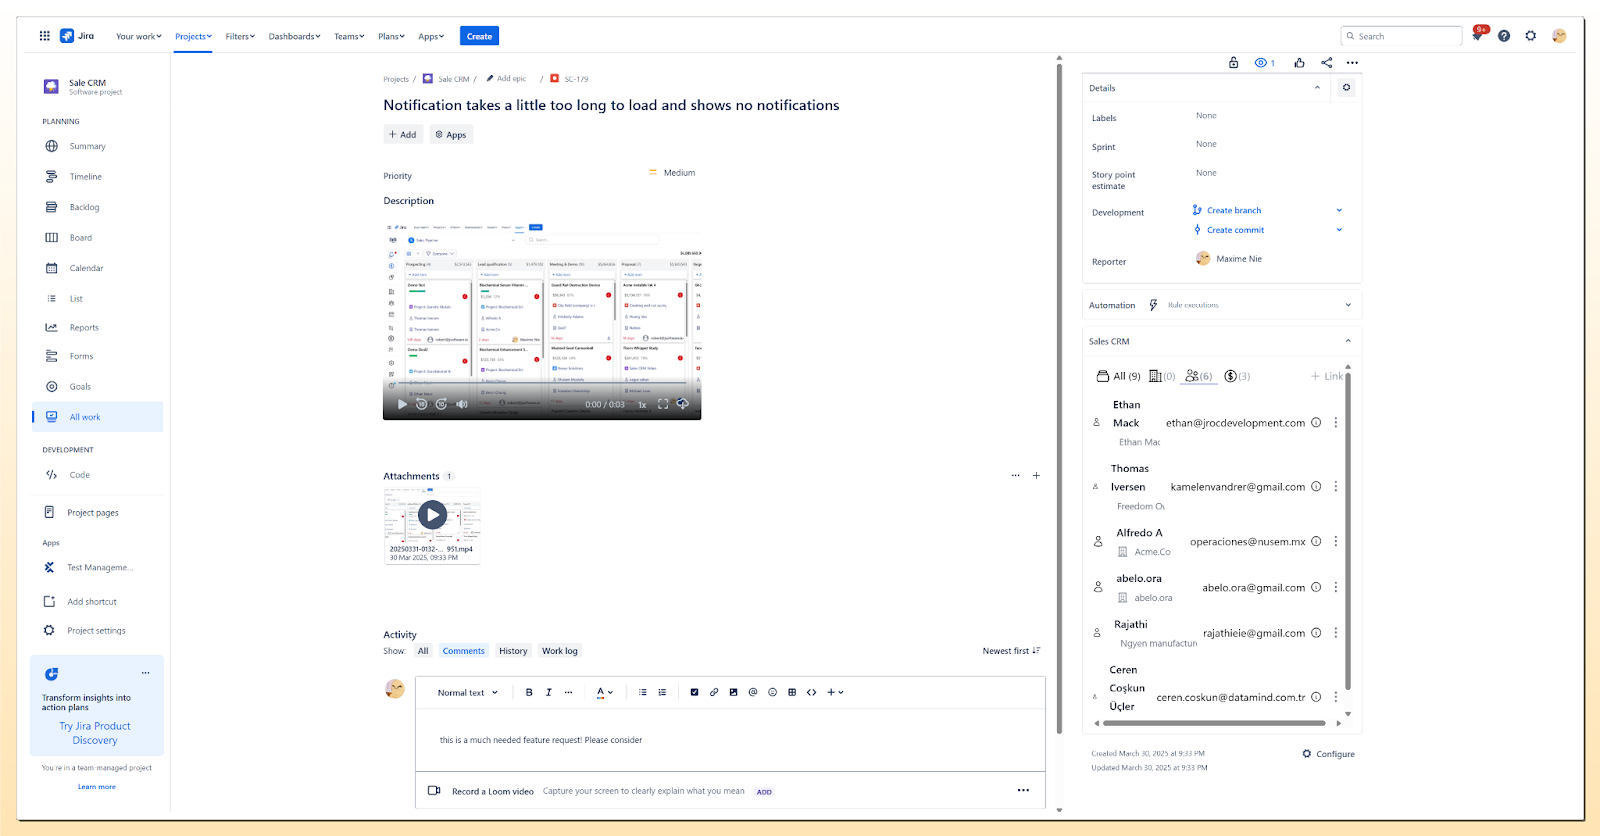The height and width of the screenshot is (836, 1600).
Task: Open the Normal text style dropdown
Action: [x=467, y=692]
